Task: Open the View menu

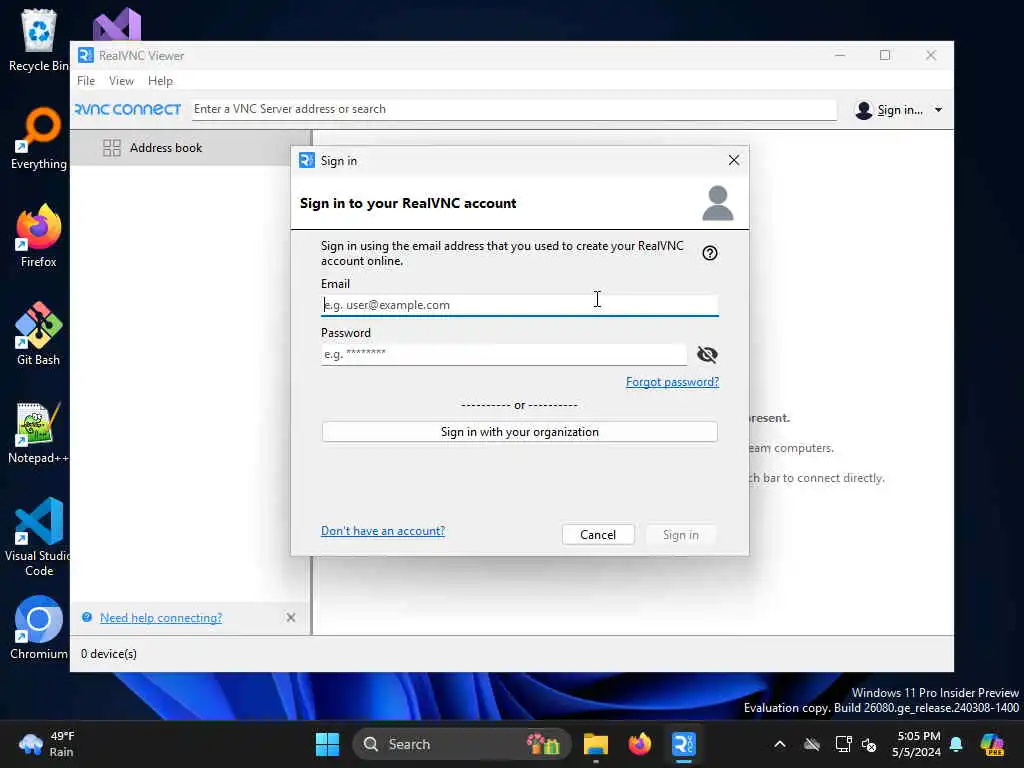Action: point(121,81)
